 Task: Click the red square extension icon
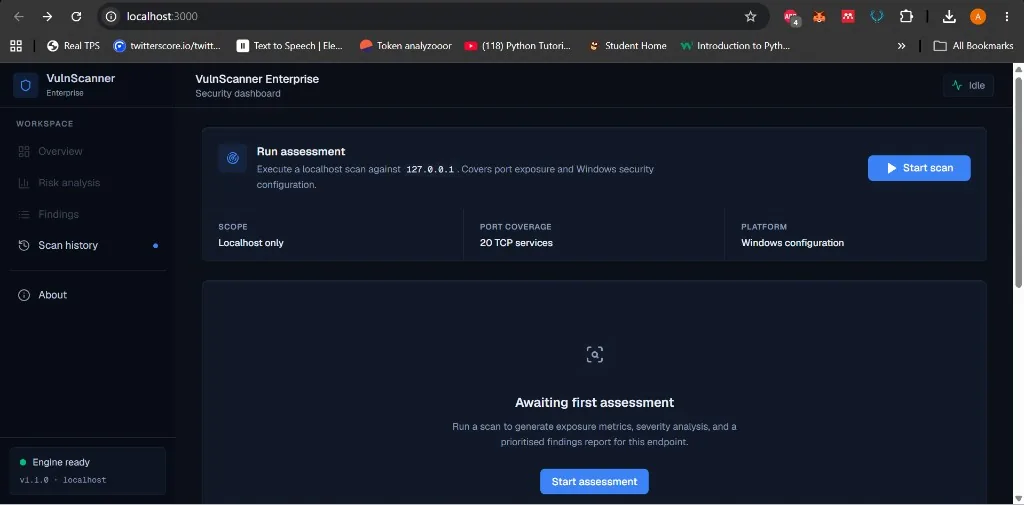(848, 17)
